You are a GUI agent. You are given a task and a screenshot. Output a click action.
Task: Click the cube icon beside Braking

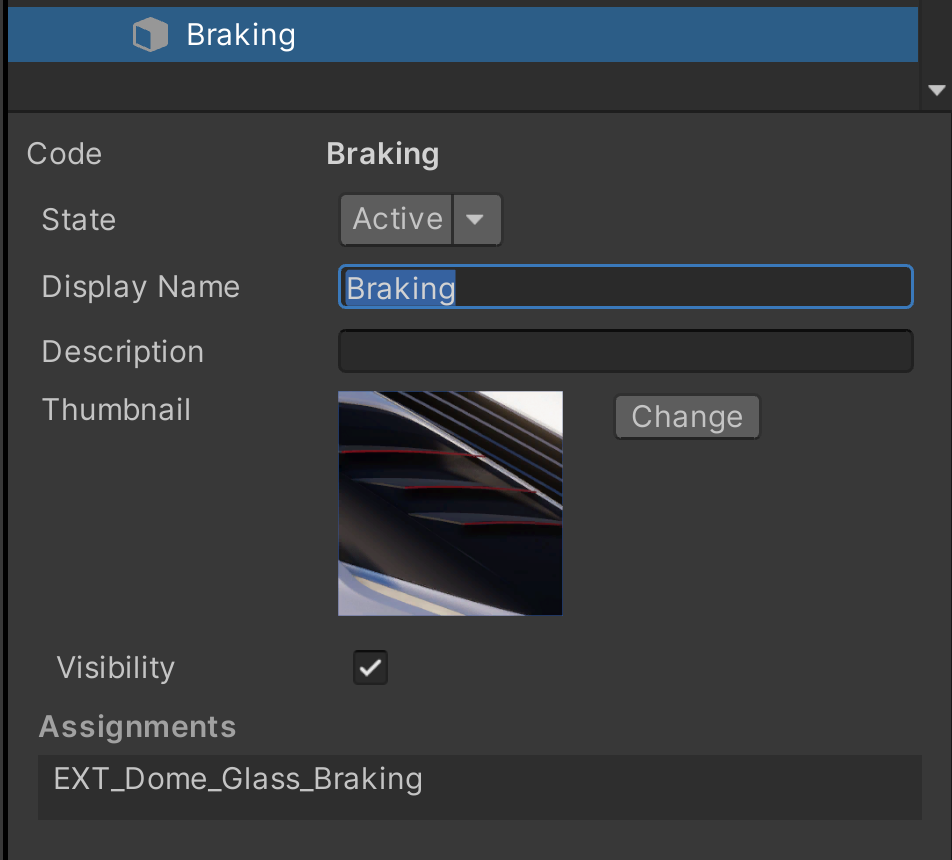150,36
